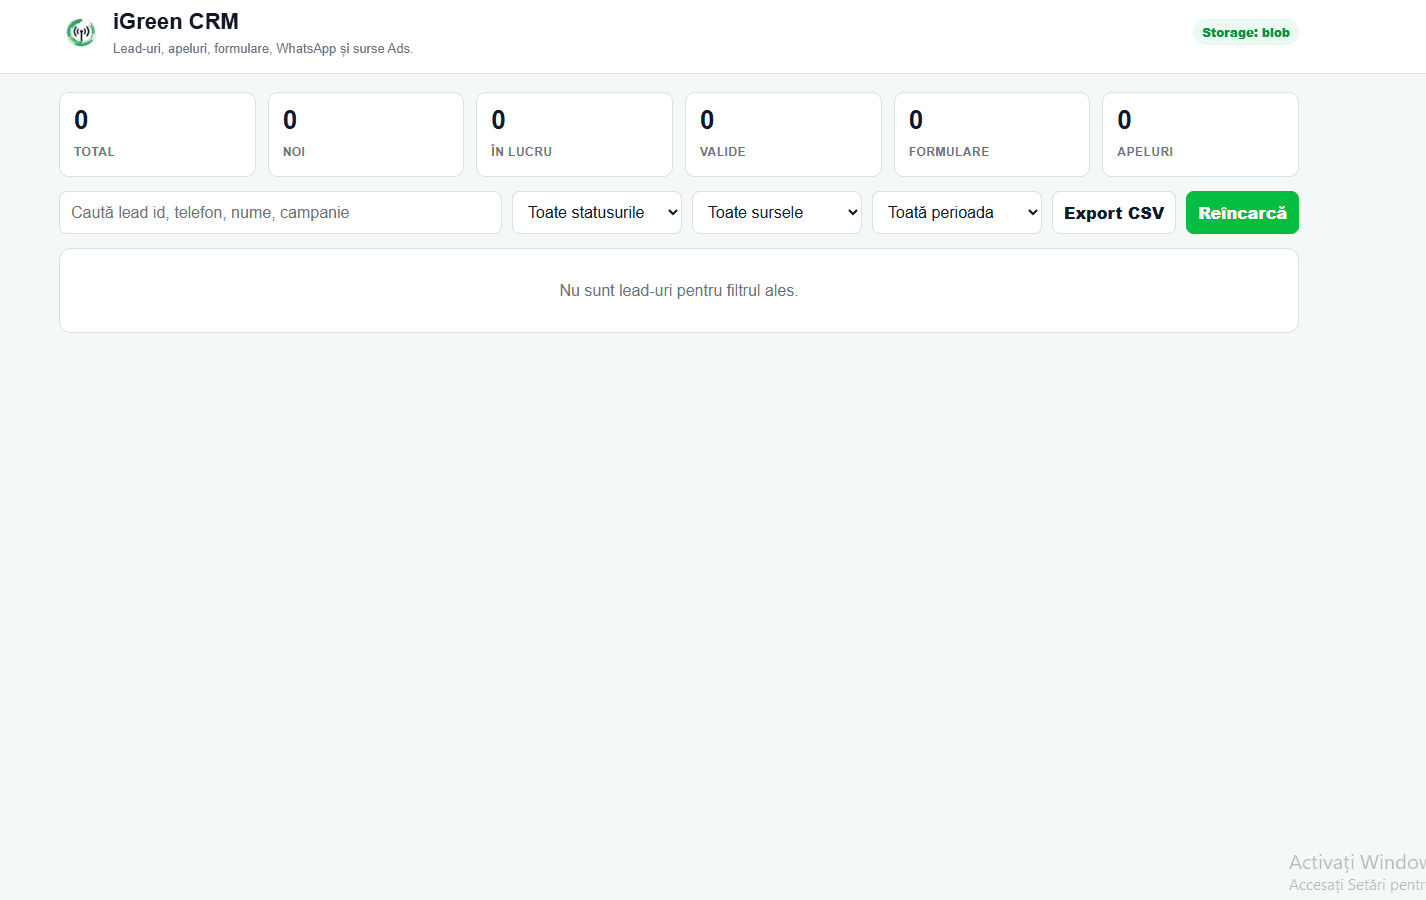Expand the Toate sursele filter

coord(777,212)
